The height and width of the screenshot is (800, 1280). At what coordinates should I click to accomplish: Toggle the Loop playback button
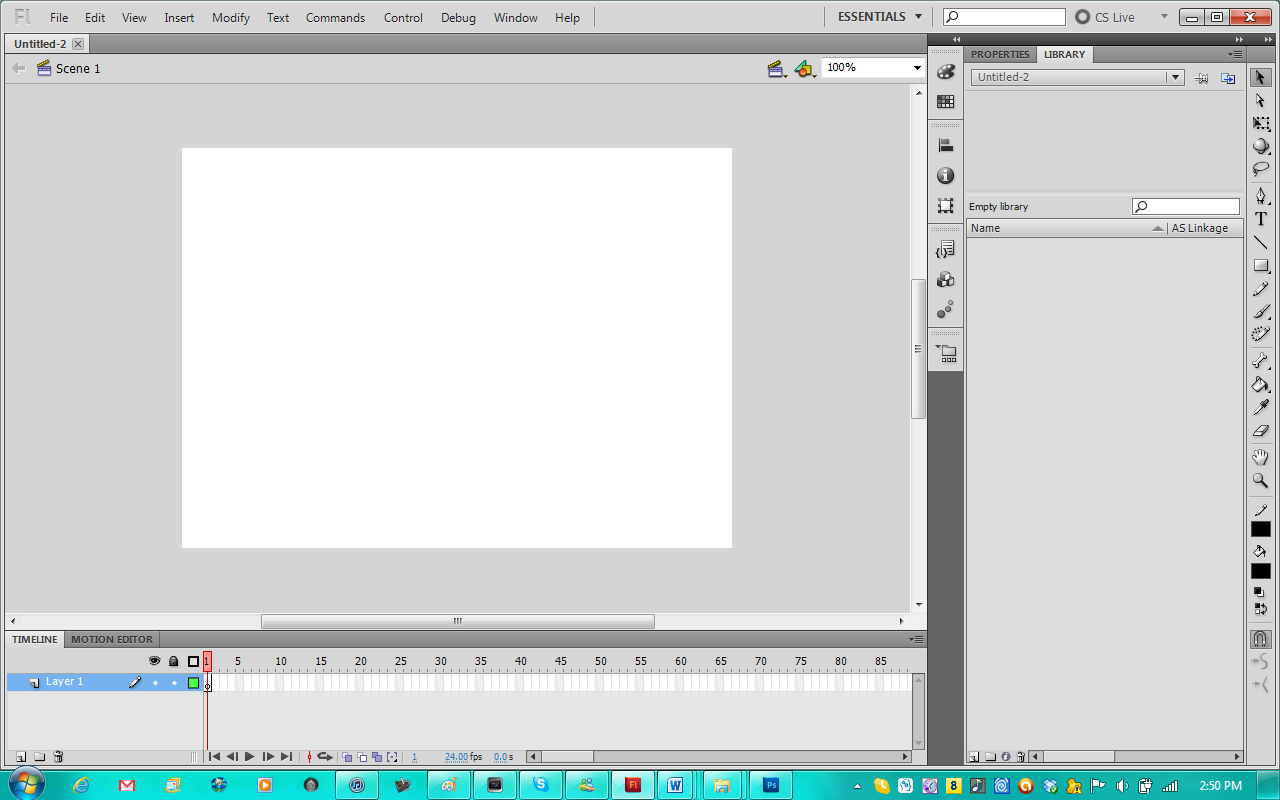tap(325, 757)
